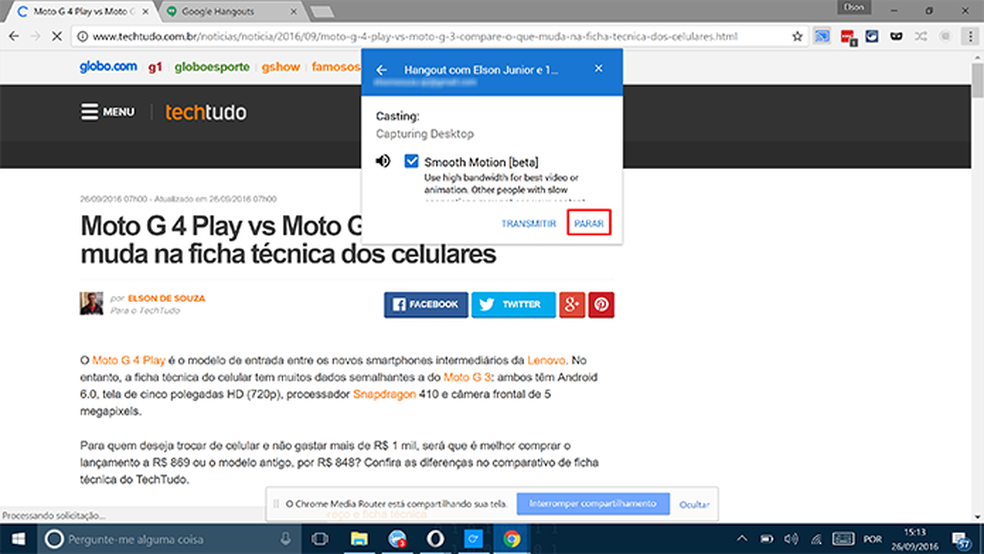Click the volume icon in system tray
Screen dimensions: 984x554
tap(791, 539)
